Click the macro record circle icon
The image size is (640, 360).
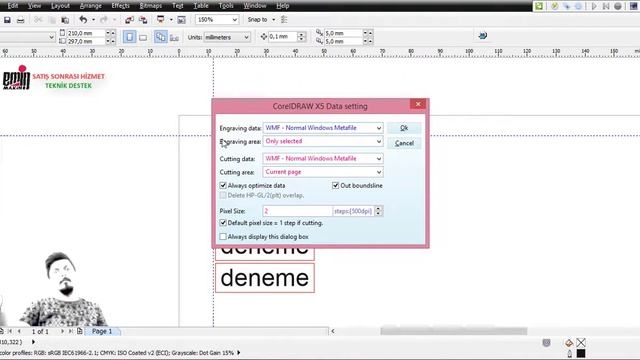[618, 6]
